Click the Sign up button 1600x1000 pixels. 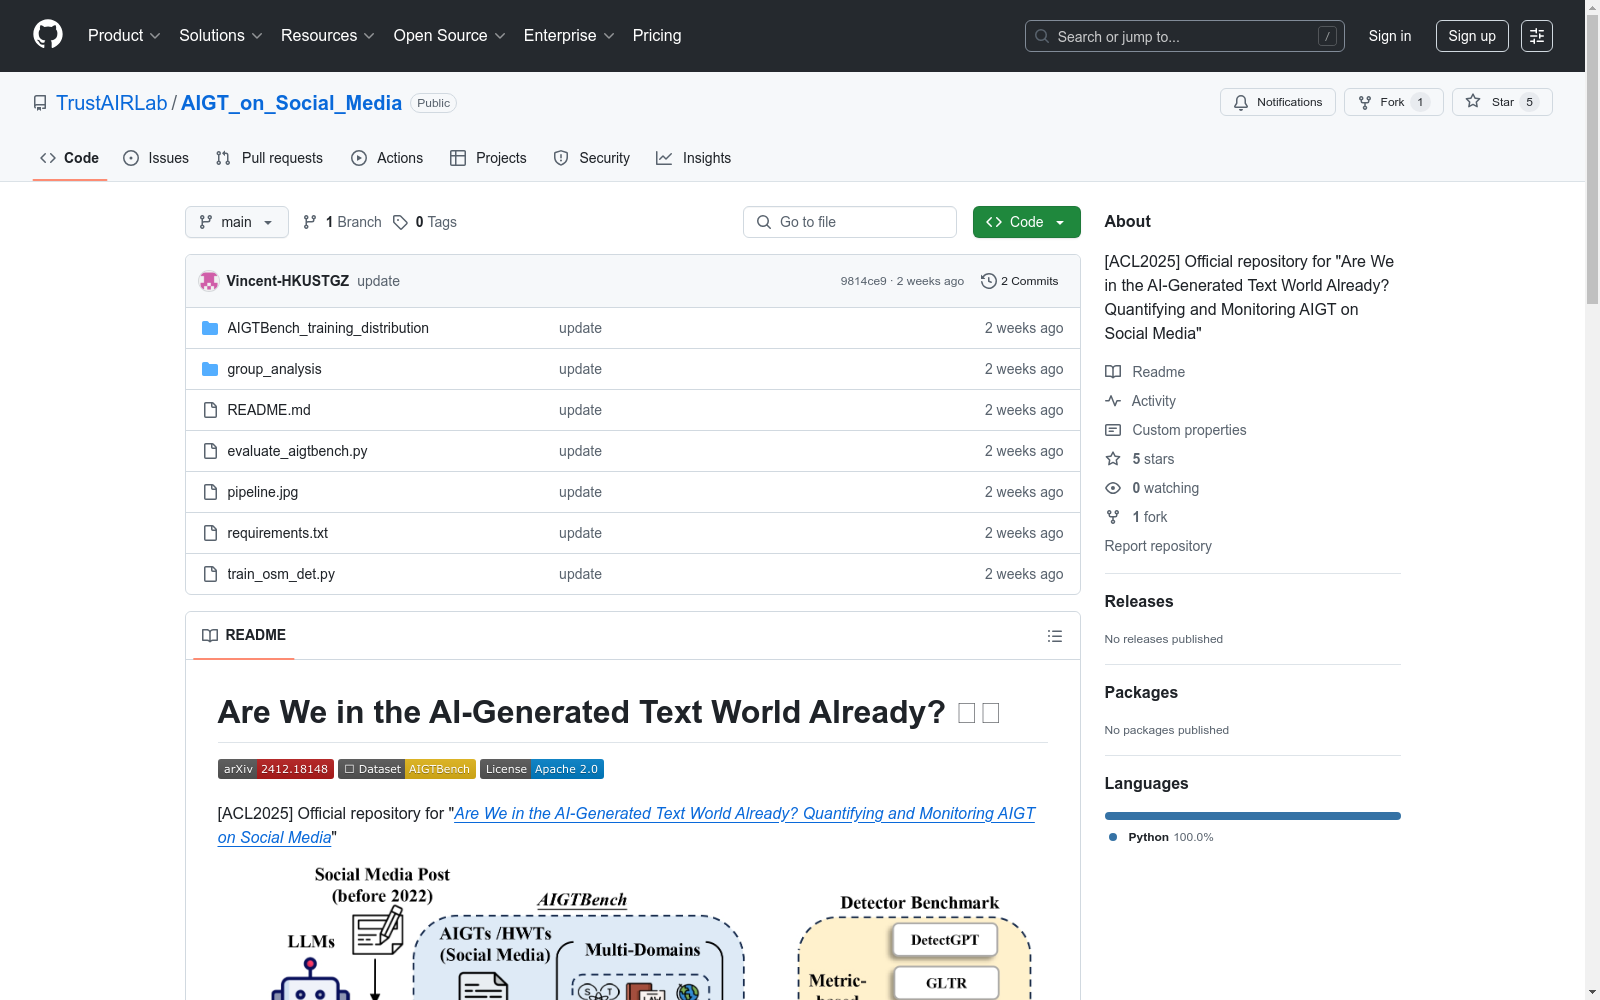pyautogui.click(x=1472, y=36)
